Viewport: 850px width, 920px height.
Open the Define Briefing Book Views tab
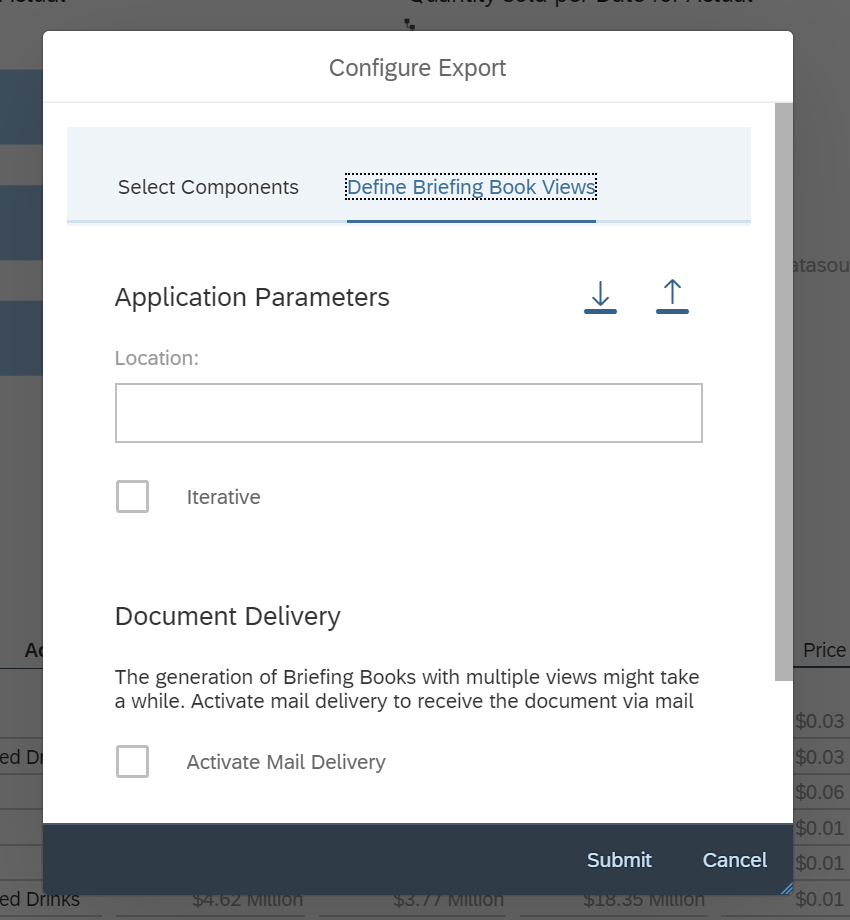pos(471,187)
